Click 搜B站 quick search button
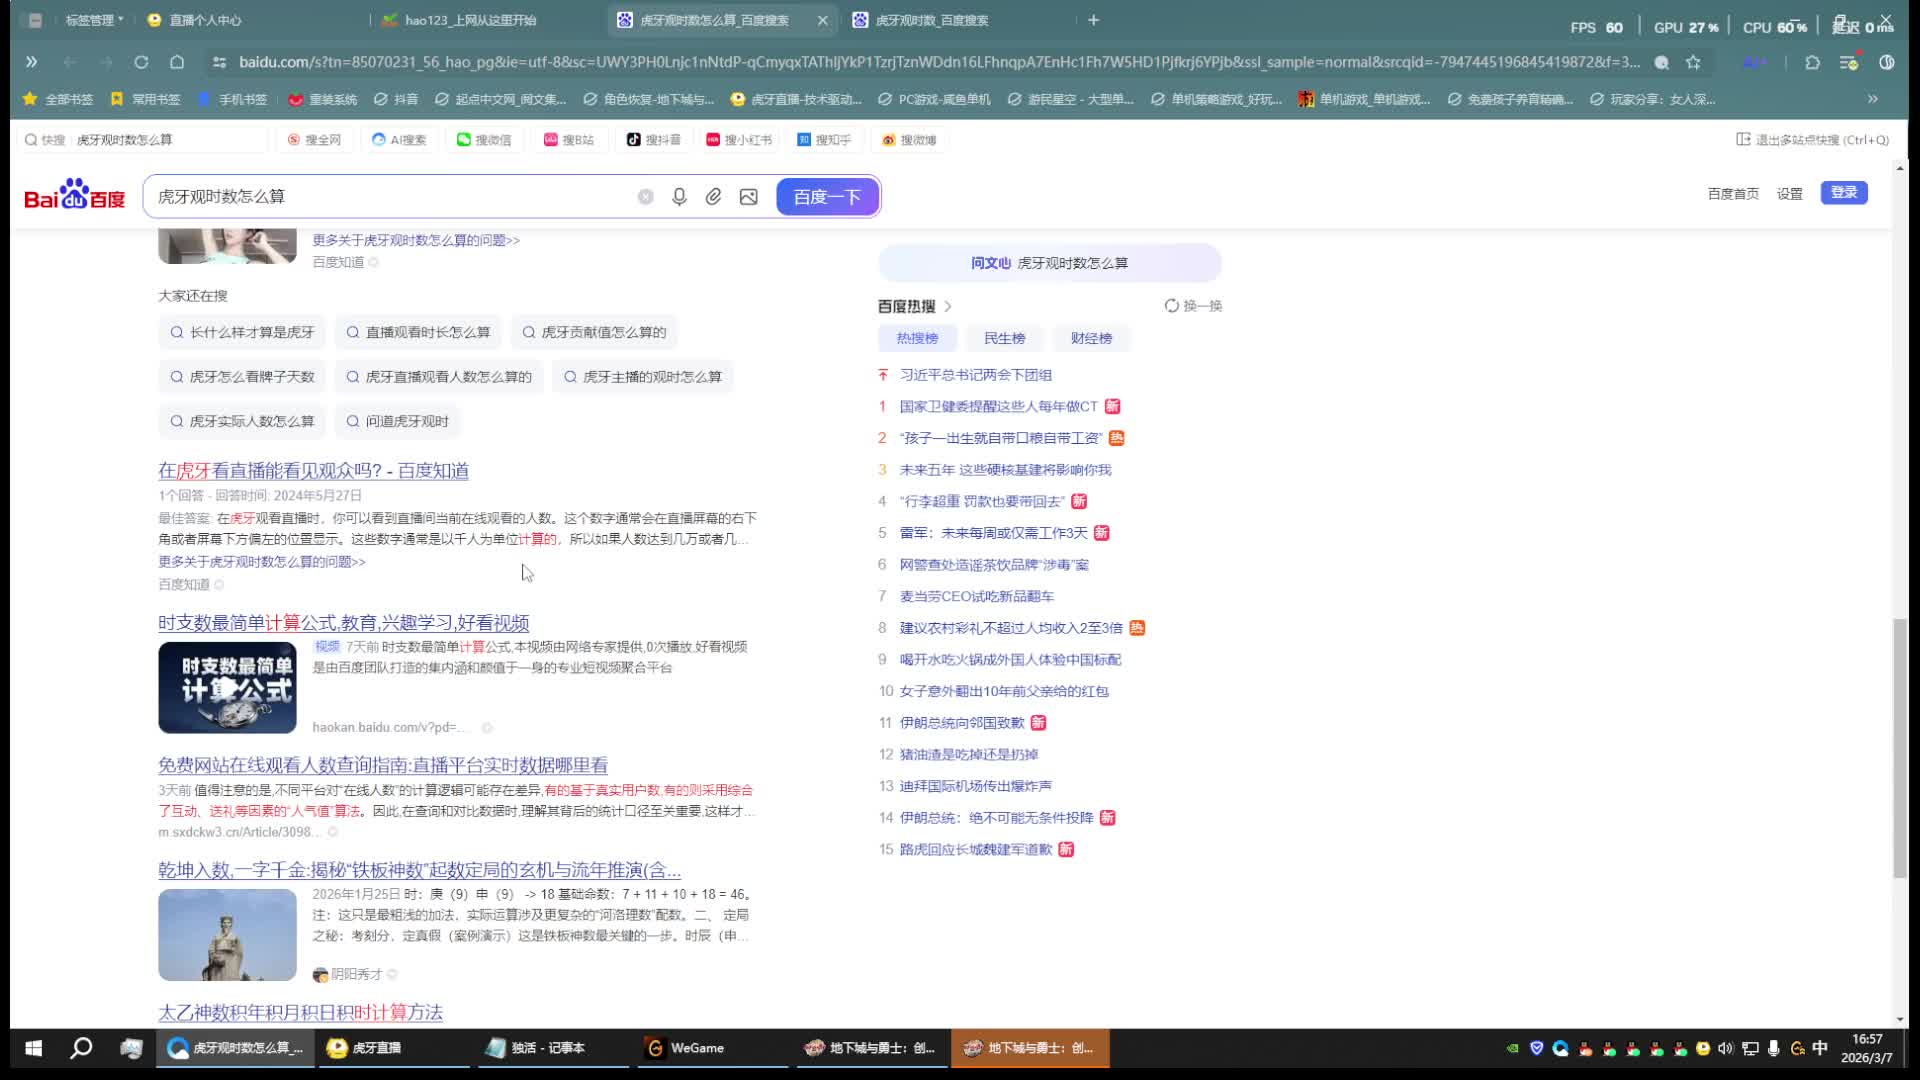 tap(568, 140)
